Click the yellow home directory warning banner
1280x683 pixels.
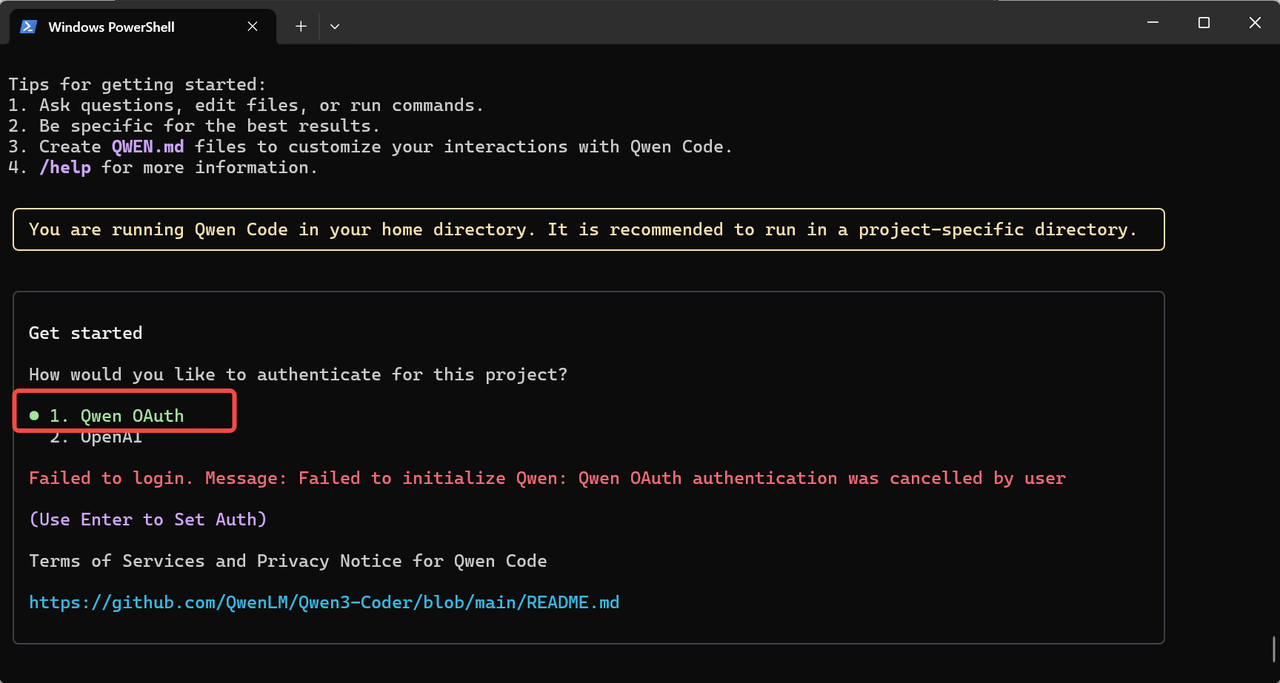(588, 229)
